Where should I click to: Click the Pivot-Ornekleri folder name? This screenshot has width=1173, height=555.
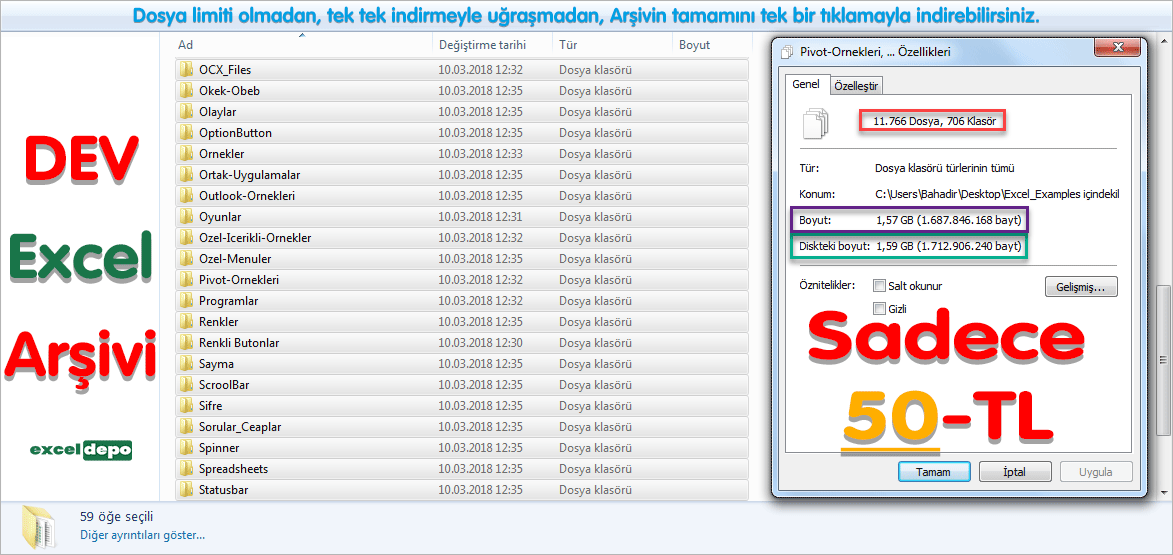239,279
